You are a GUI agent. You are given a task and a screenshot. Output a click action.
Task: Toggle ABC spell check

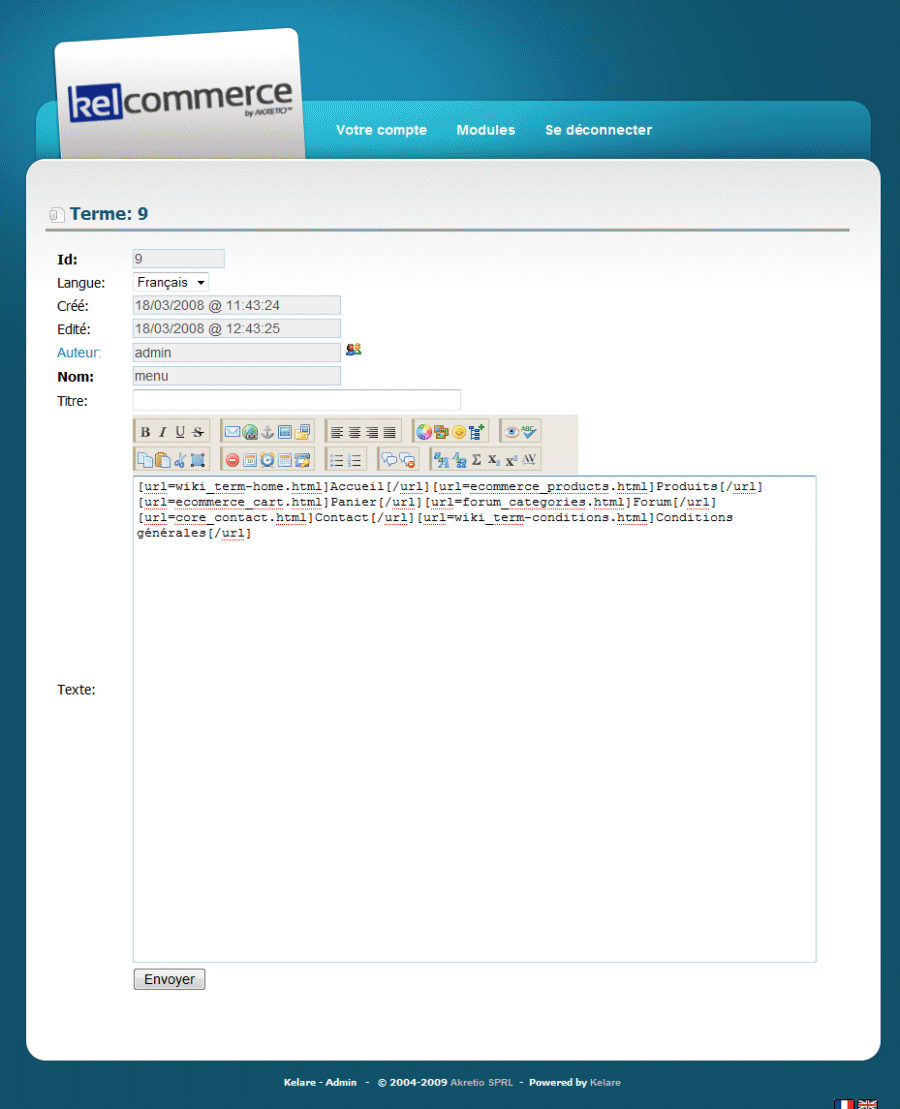(529, 432)
